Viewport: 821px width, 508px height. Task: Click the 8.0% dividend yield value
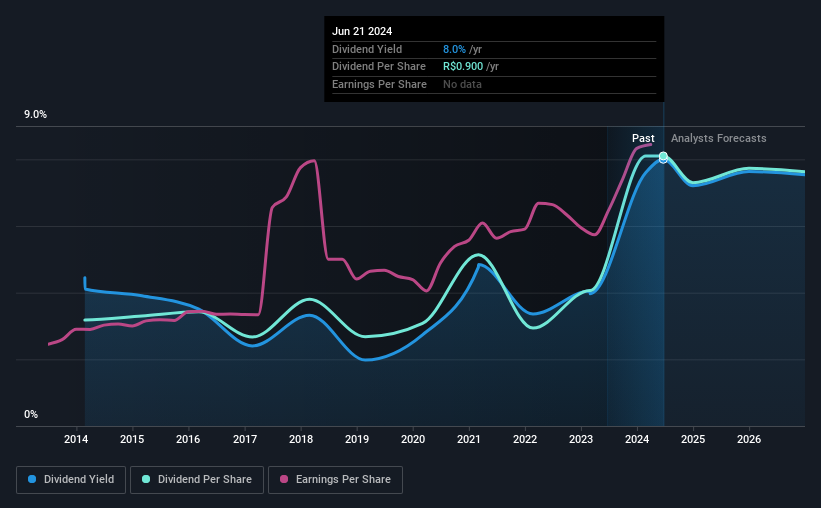(454, 49)
